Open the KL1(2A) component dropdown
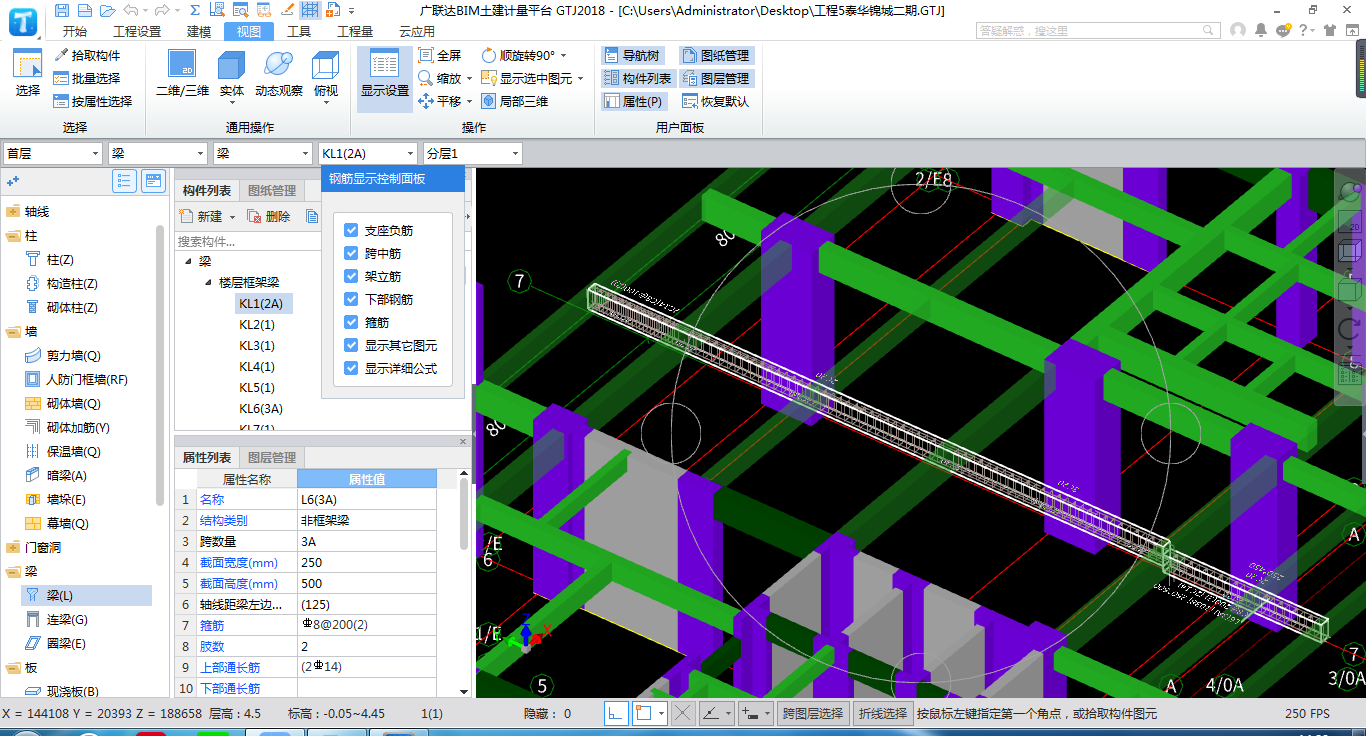Viewport: 1366px width, 736px height. [x=367, y=153]
